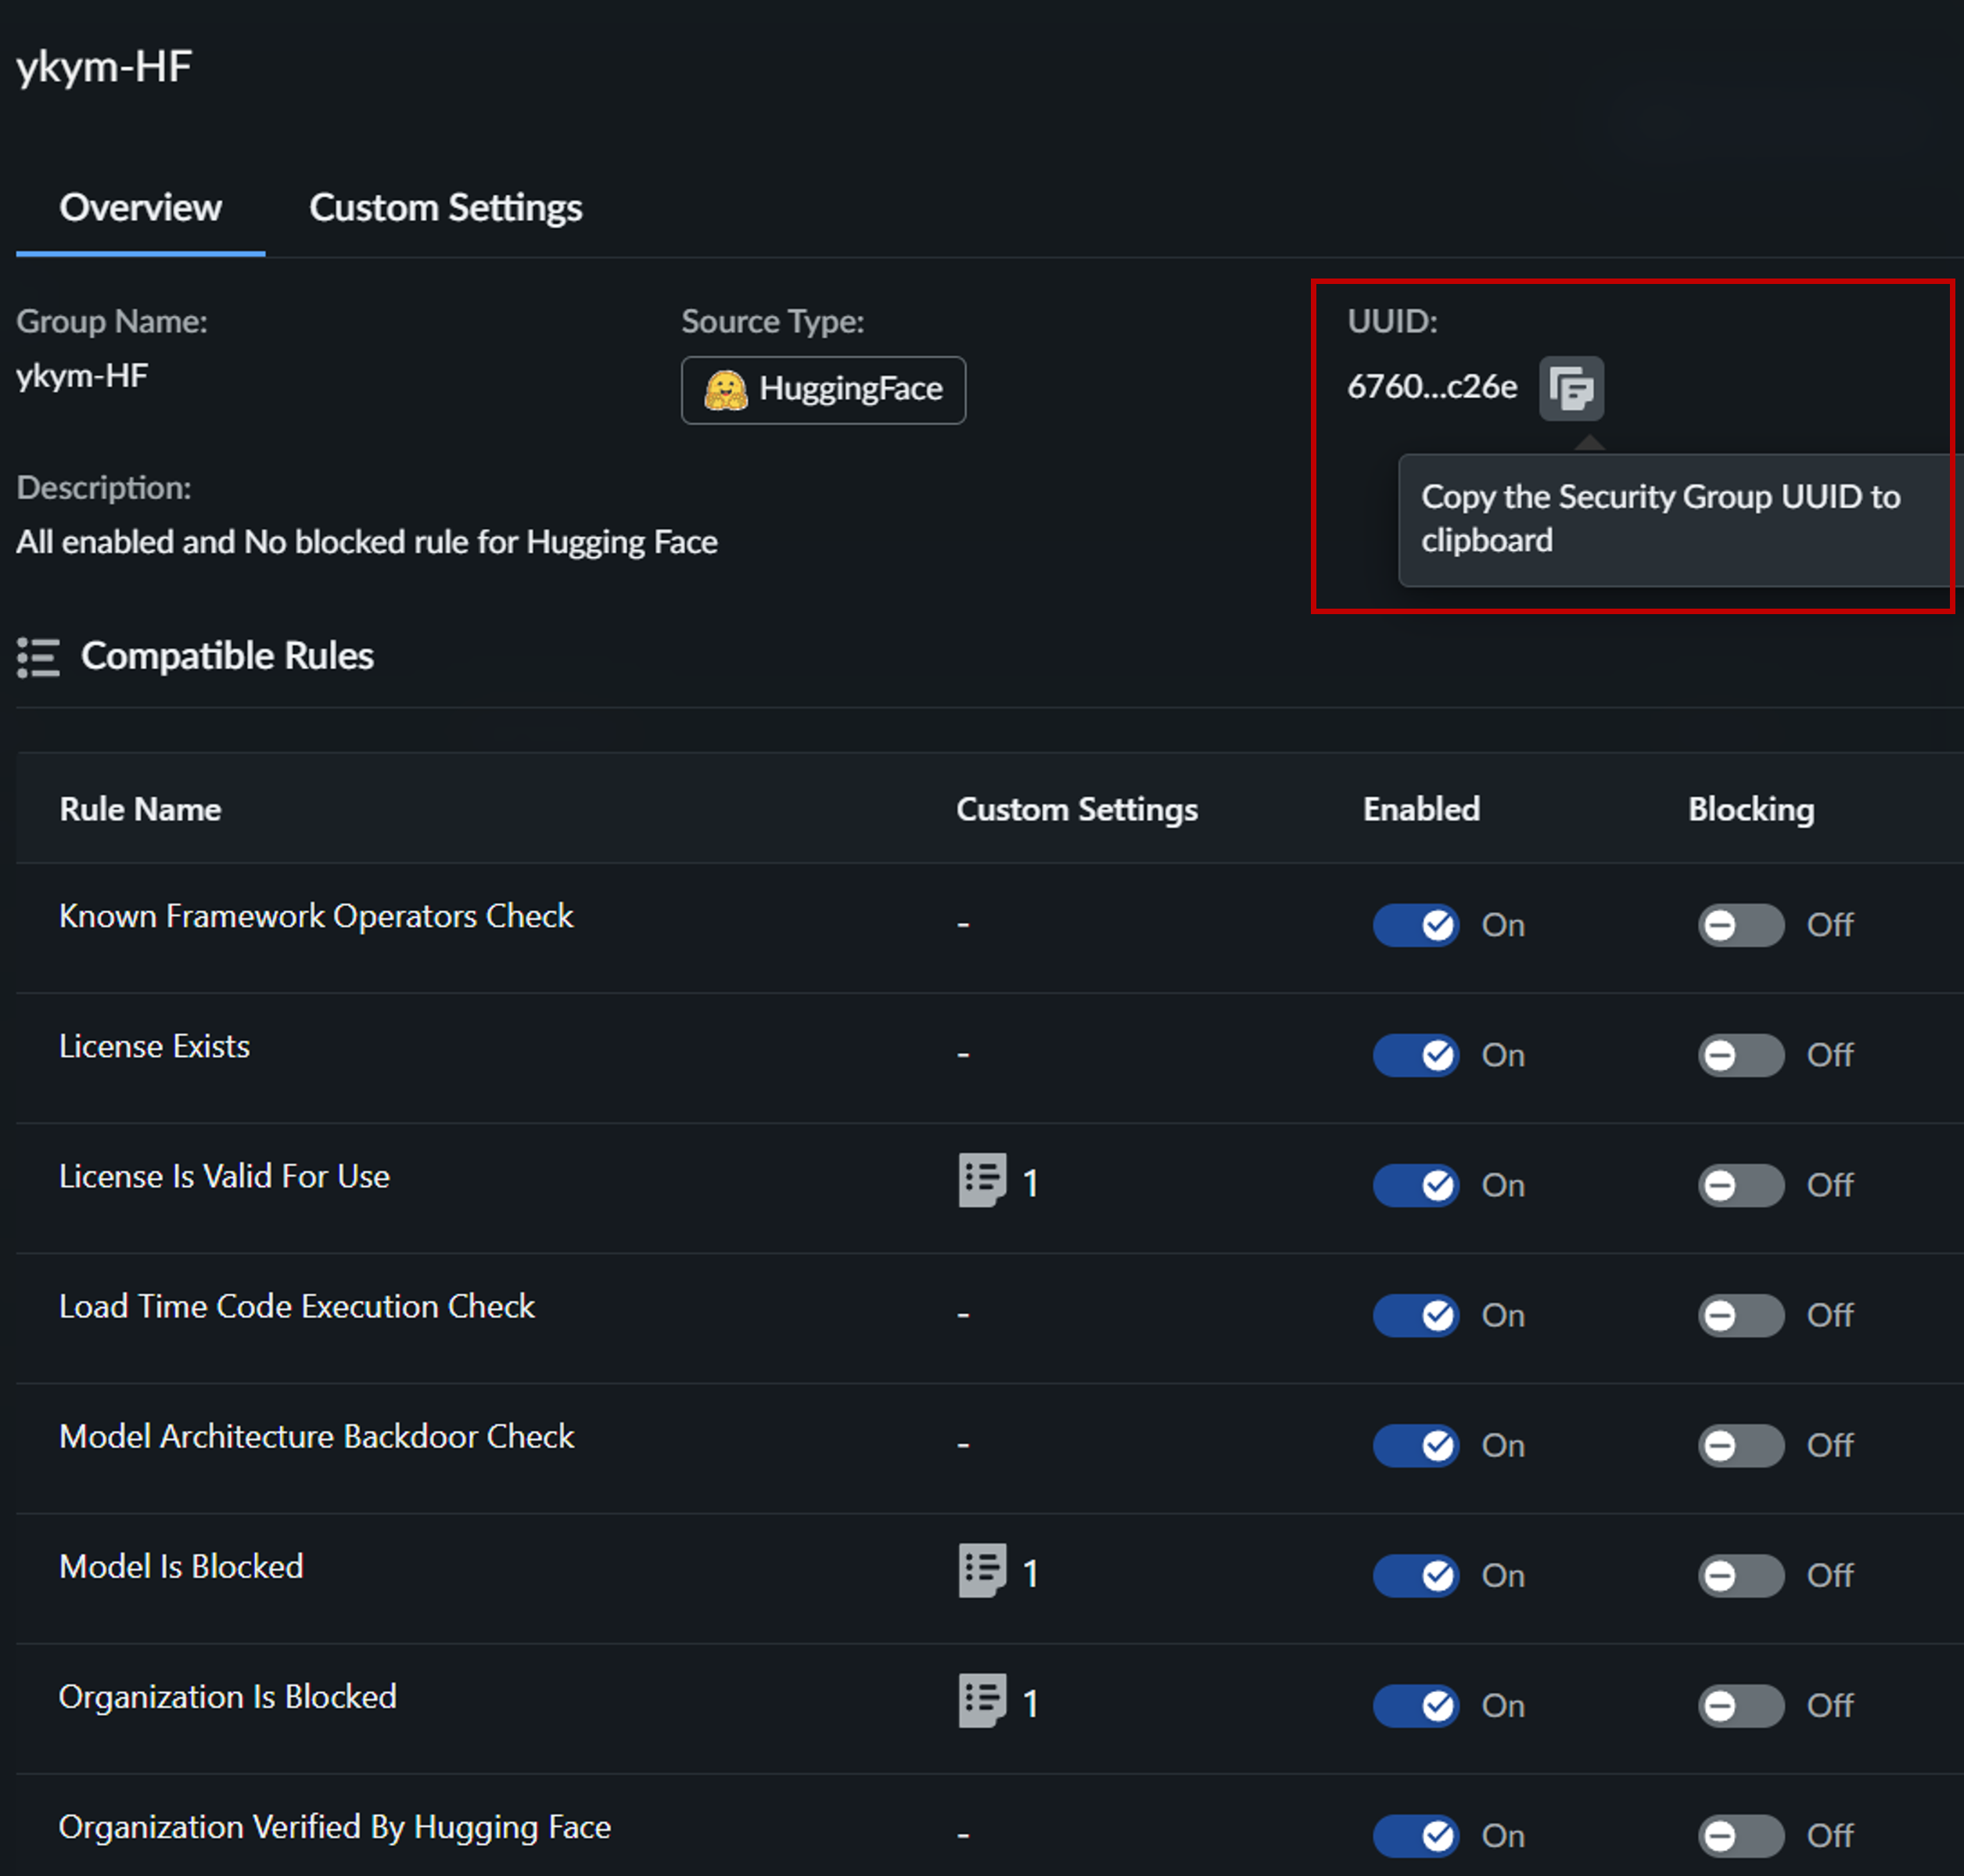The height and width of the screenshot is (1876, 1964).
Task: Click the truncated UUID 6760...c26e text
Action: [1431, 387]
